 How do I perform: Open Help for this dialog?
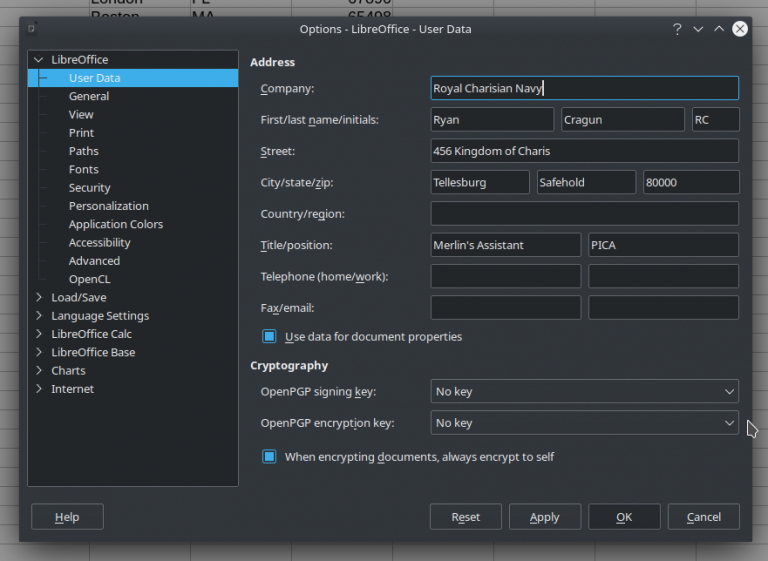[x=67, y=517]
